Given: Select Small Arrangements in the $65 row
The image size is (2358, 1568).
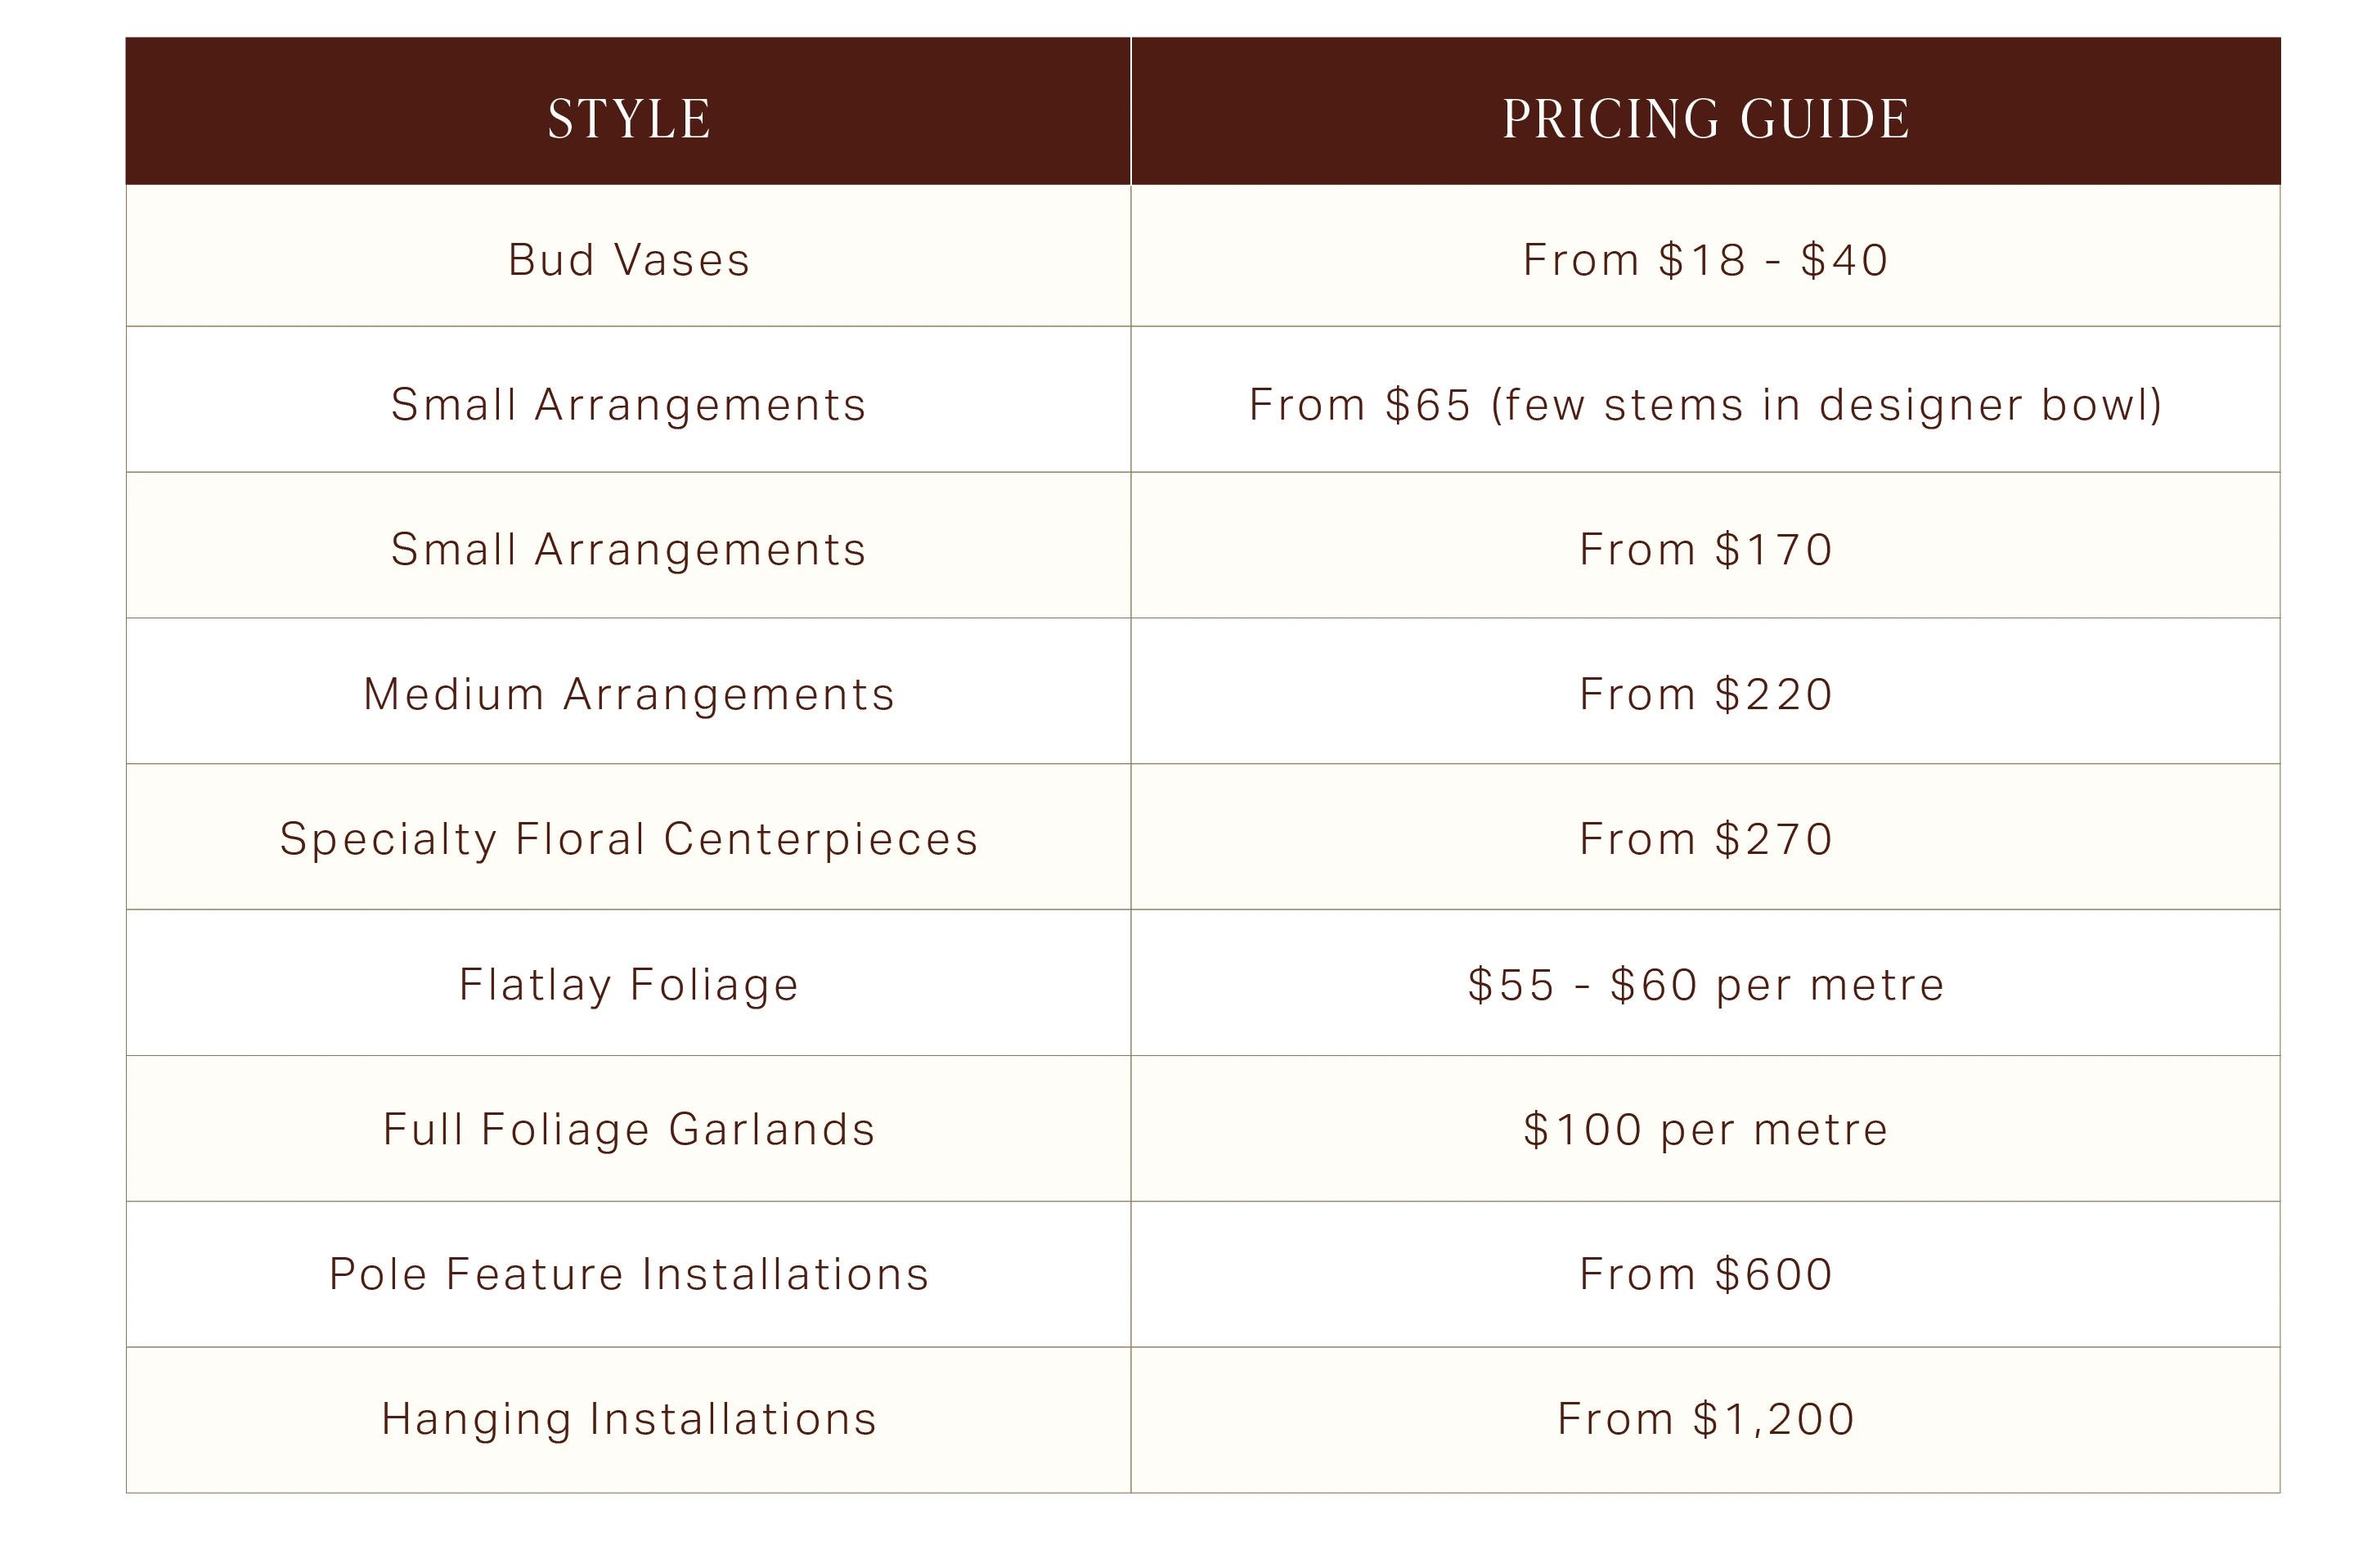Looking at the screenshot, I should pos(628,405).
